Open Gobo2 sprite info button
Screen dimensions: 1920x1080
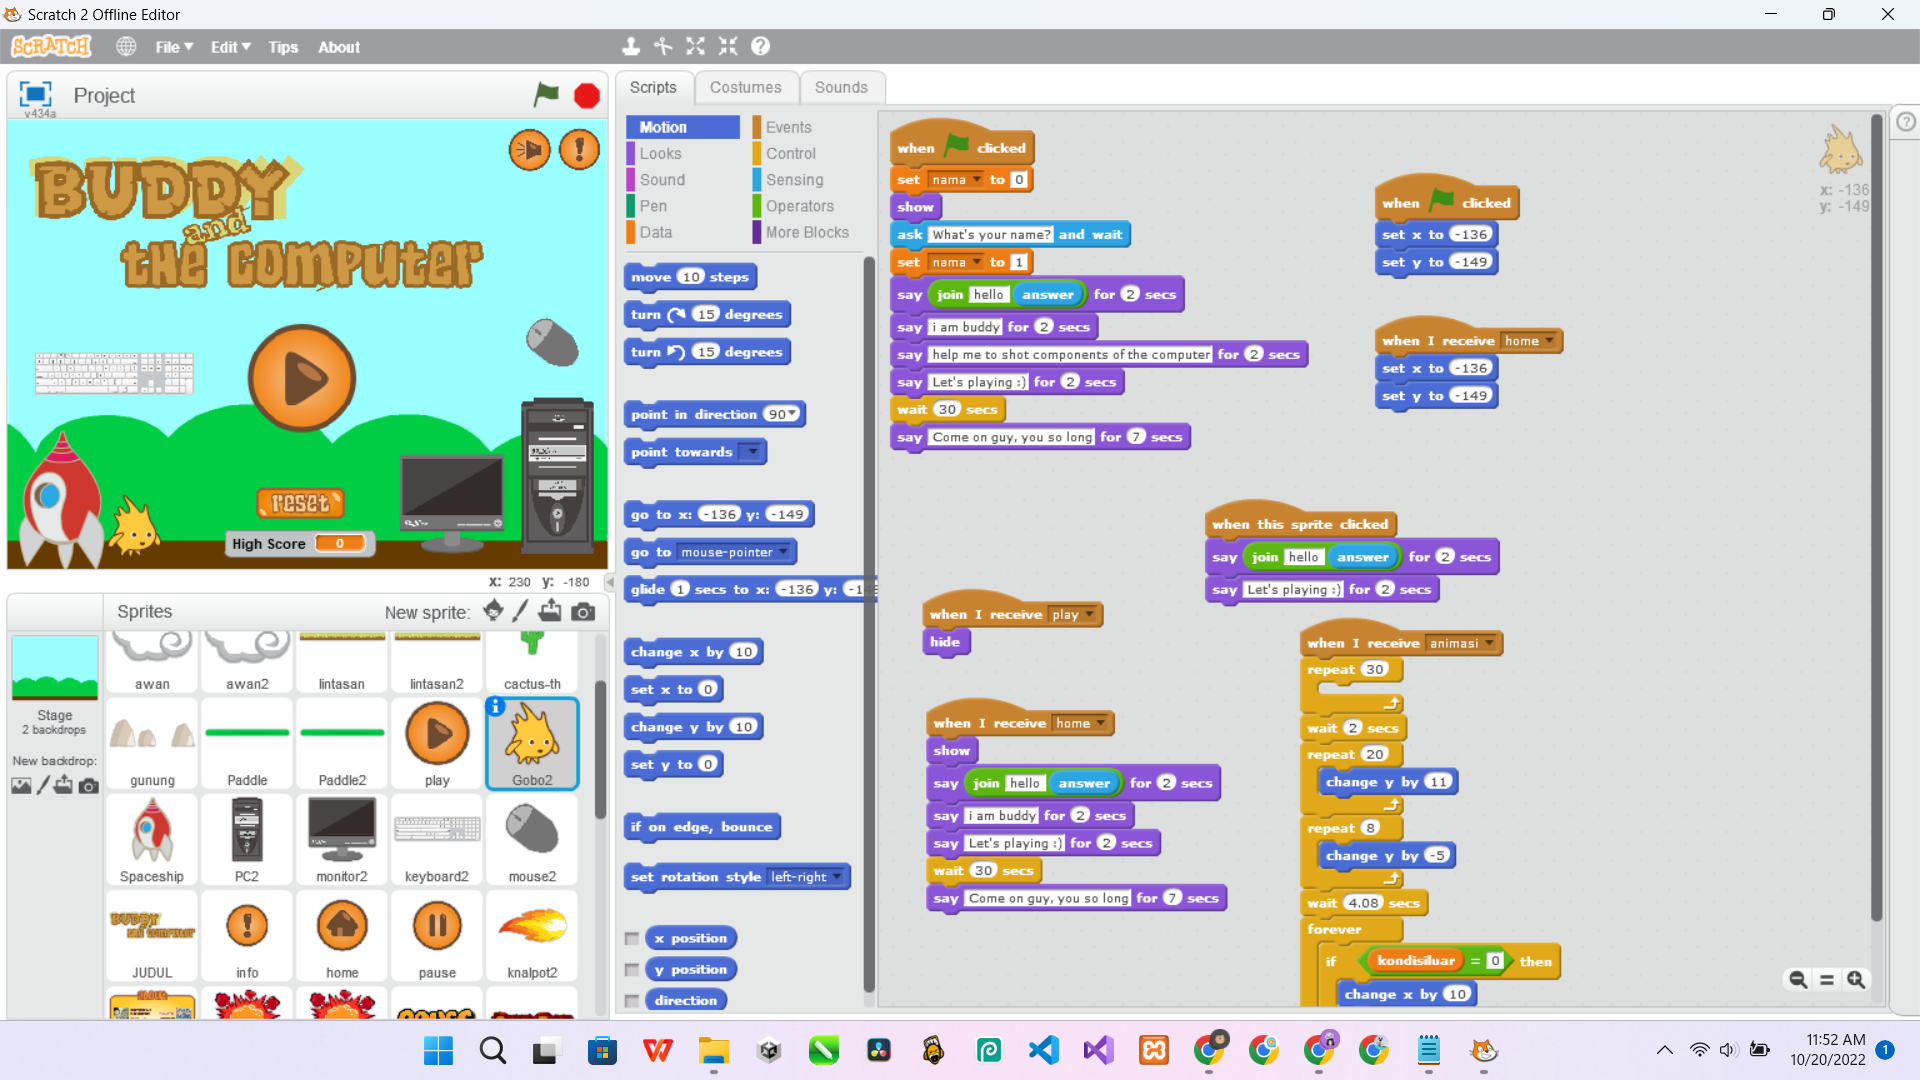coord(496,707)
